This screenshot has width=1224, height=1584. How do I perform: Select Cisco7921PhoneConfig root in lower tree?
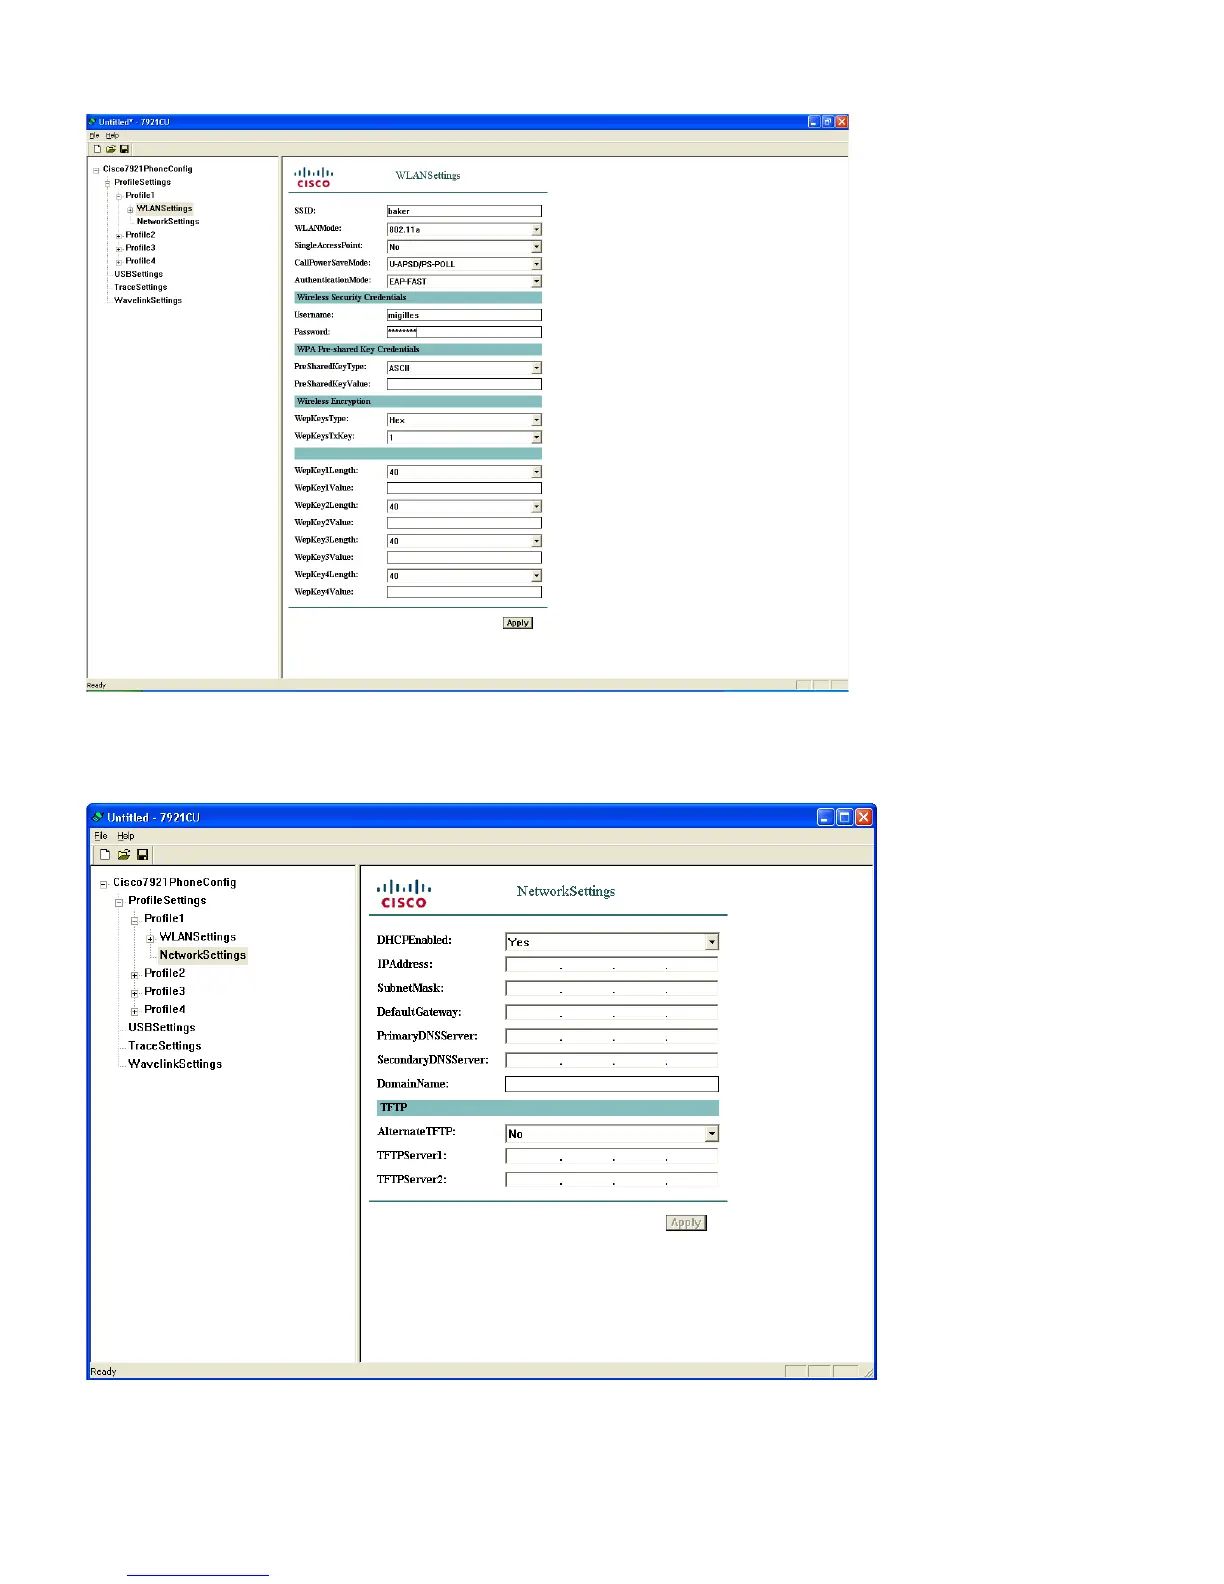pos(175,882)
